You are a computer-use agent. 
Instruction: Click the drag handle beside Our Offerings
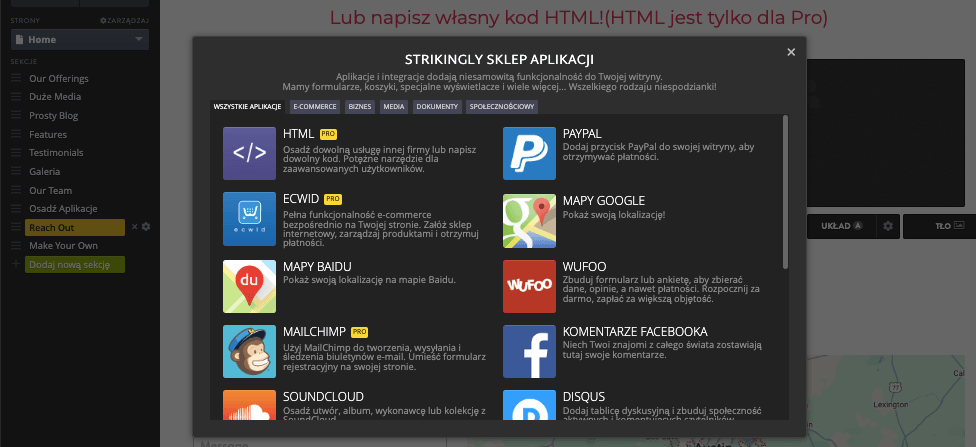(16, 78)
